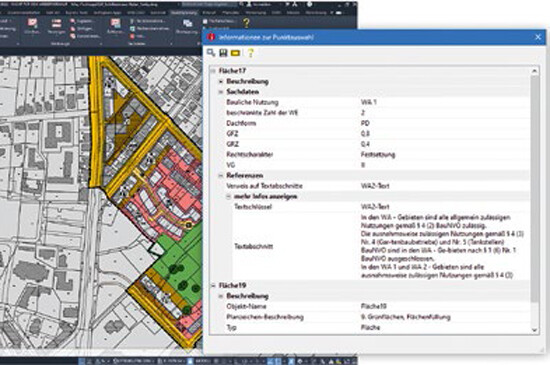Click the vertical scrollbar thumb in the info dialog
The width and height of the screenshot is (550, 365).
tap(535, 188)
